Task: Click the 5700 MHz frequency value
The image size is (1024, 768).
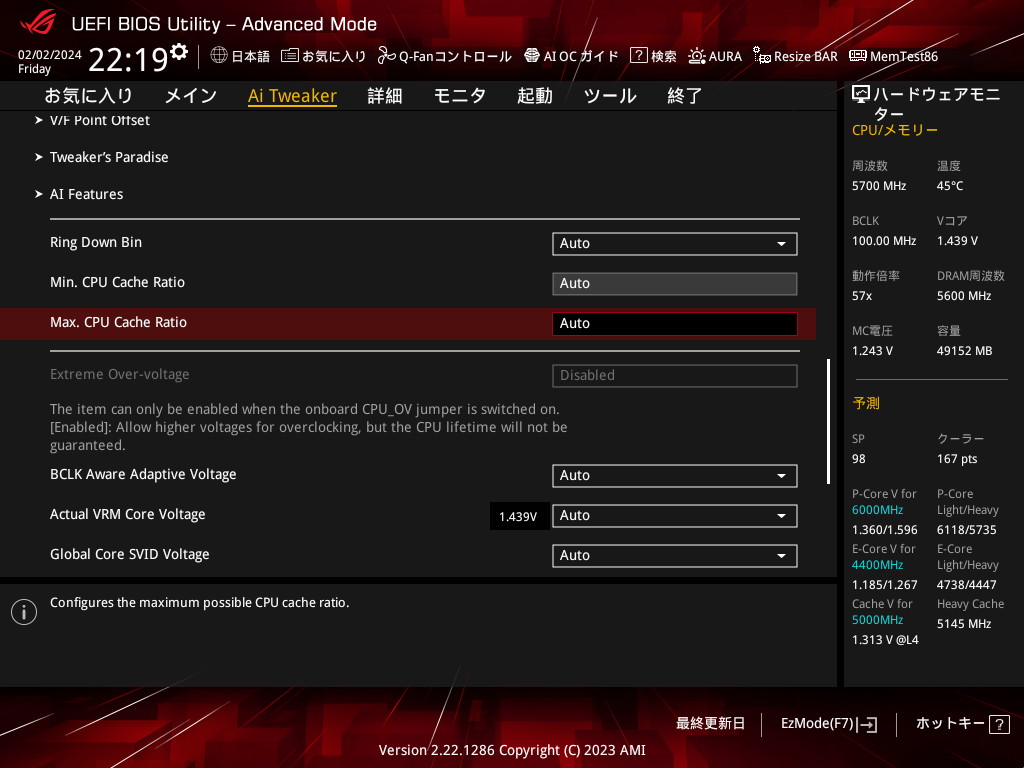Action: click(x=878, y=186)
